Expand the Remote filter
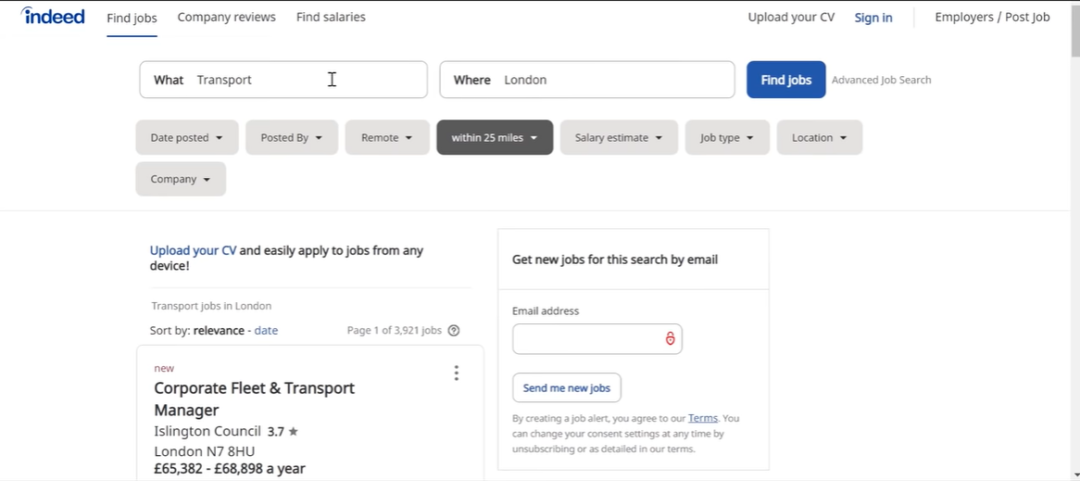The width and height of the screenshot is (1080, 481). click(387, 138)
